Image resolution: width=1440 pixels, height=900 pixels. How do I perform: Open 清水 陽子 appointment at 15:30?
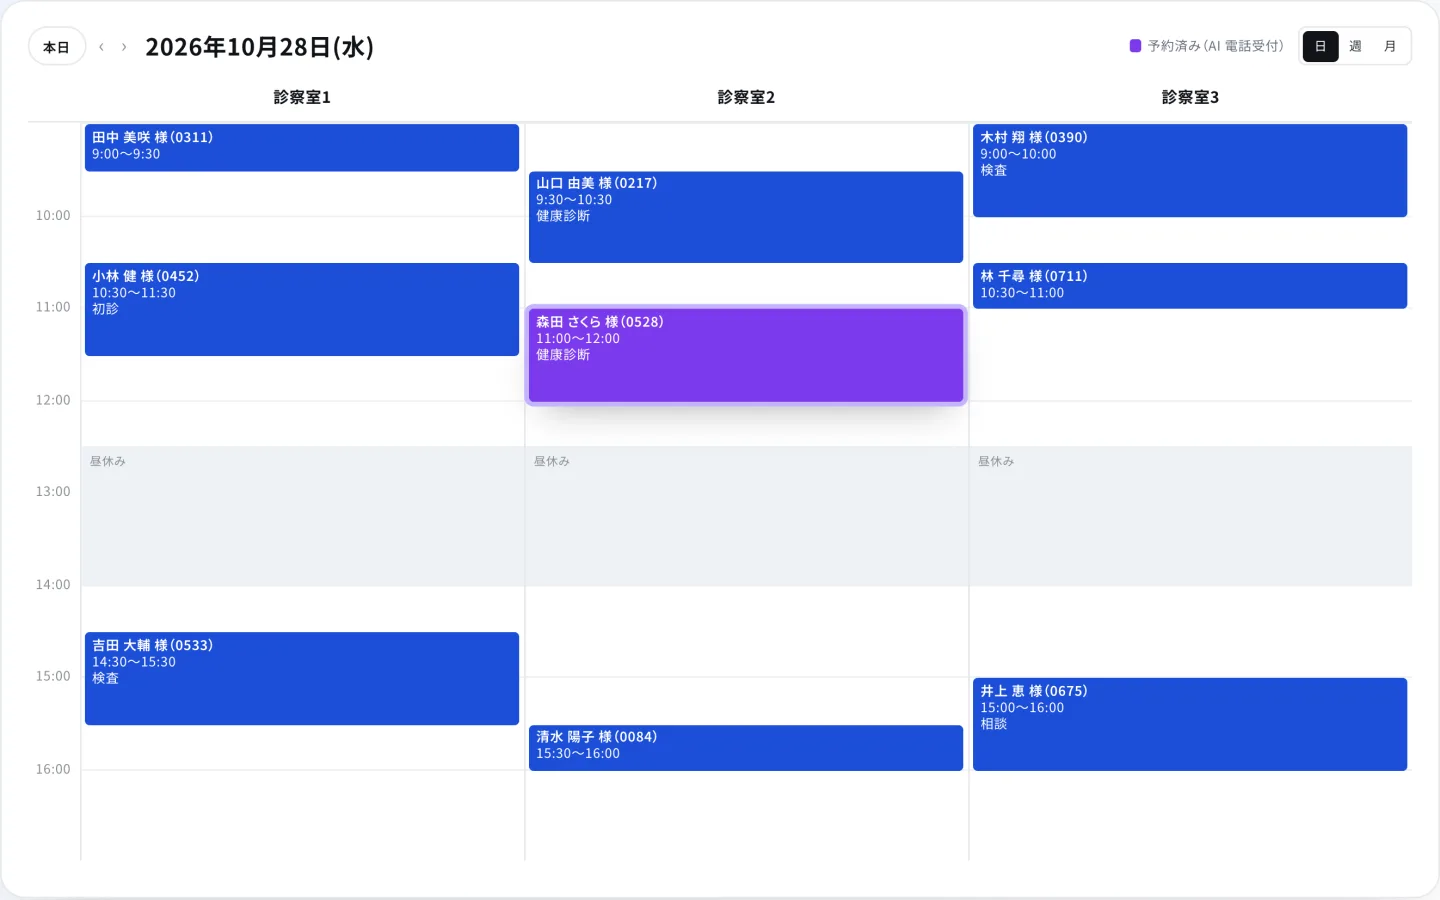tap(746, 748)
